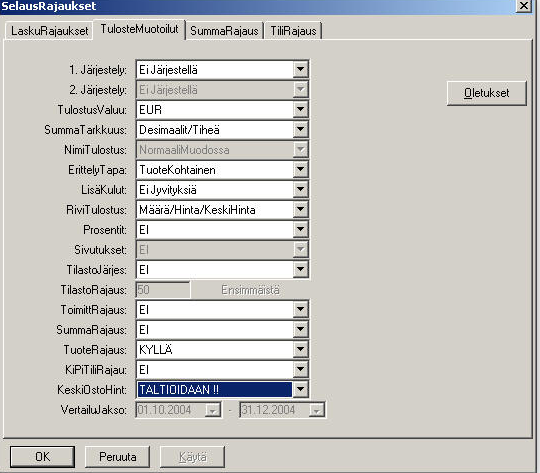Open the TiliRajaus tab

293,31
